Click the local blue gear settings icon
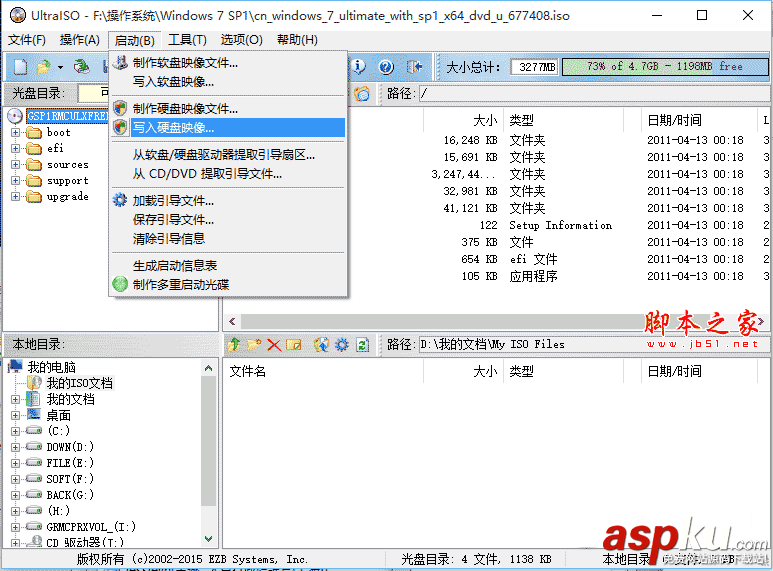Viewport: 773px width, 571px height. tap(342, 344)
